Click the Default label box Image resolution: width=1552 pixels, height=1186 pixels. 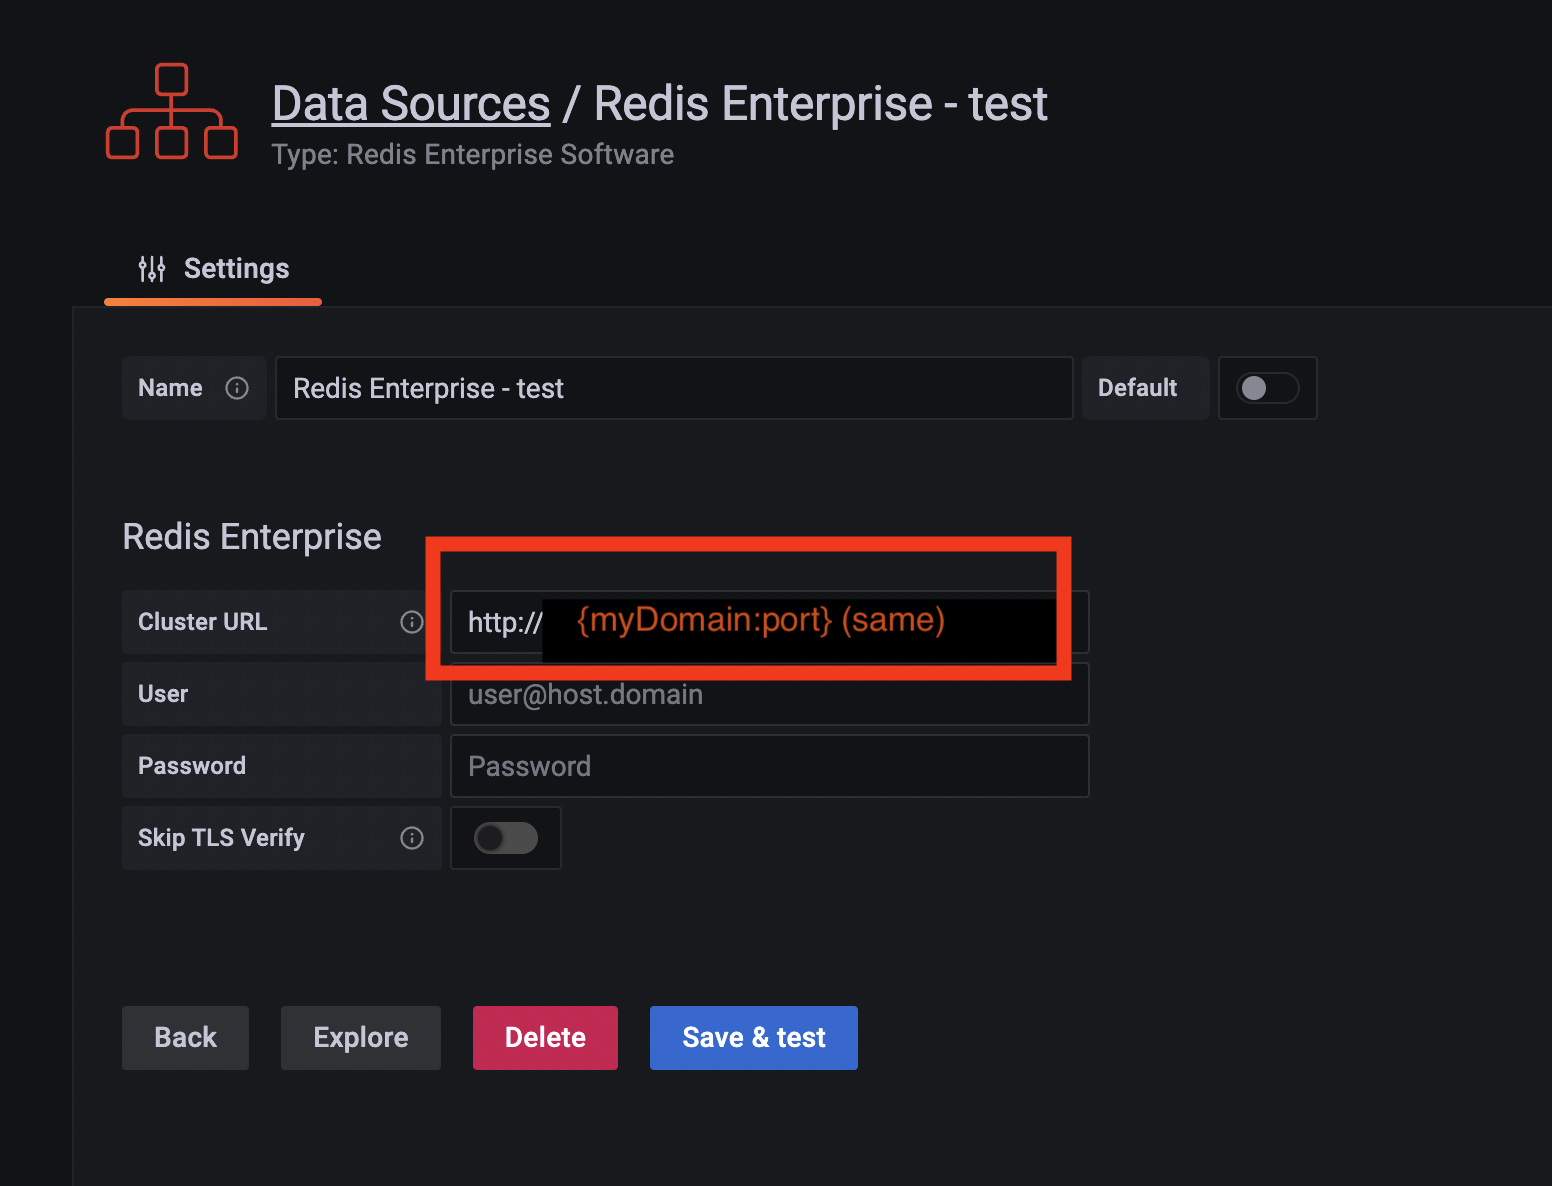point(1144,388)
